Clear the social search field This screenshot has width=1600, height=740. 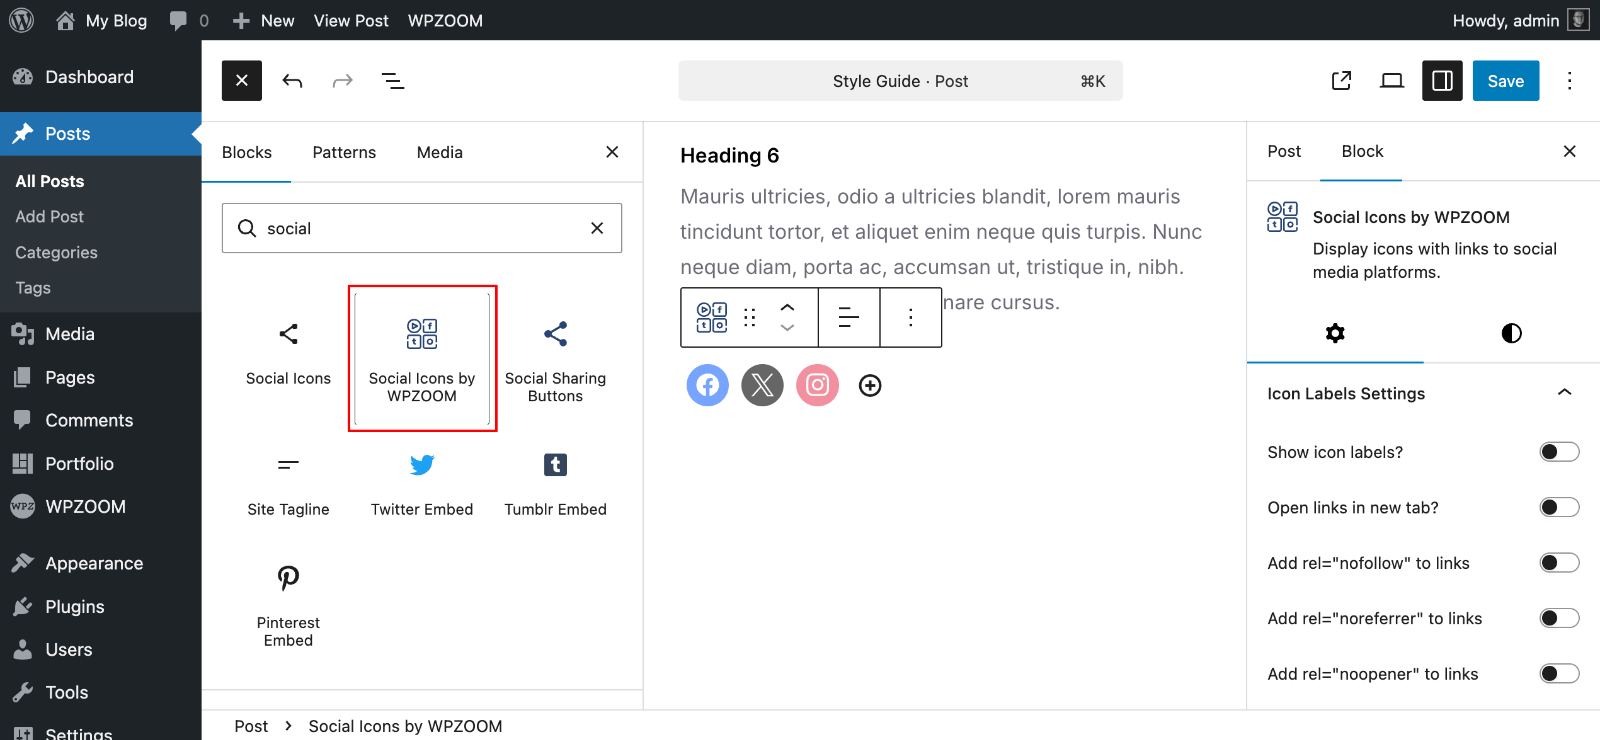pyautogui.click(x=597, y=228)
